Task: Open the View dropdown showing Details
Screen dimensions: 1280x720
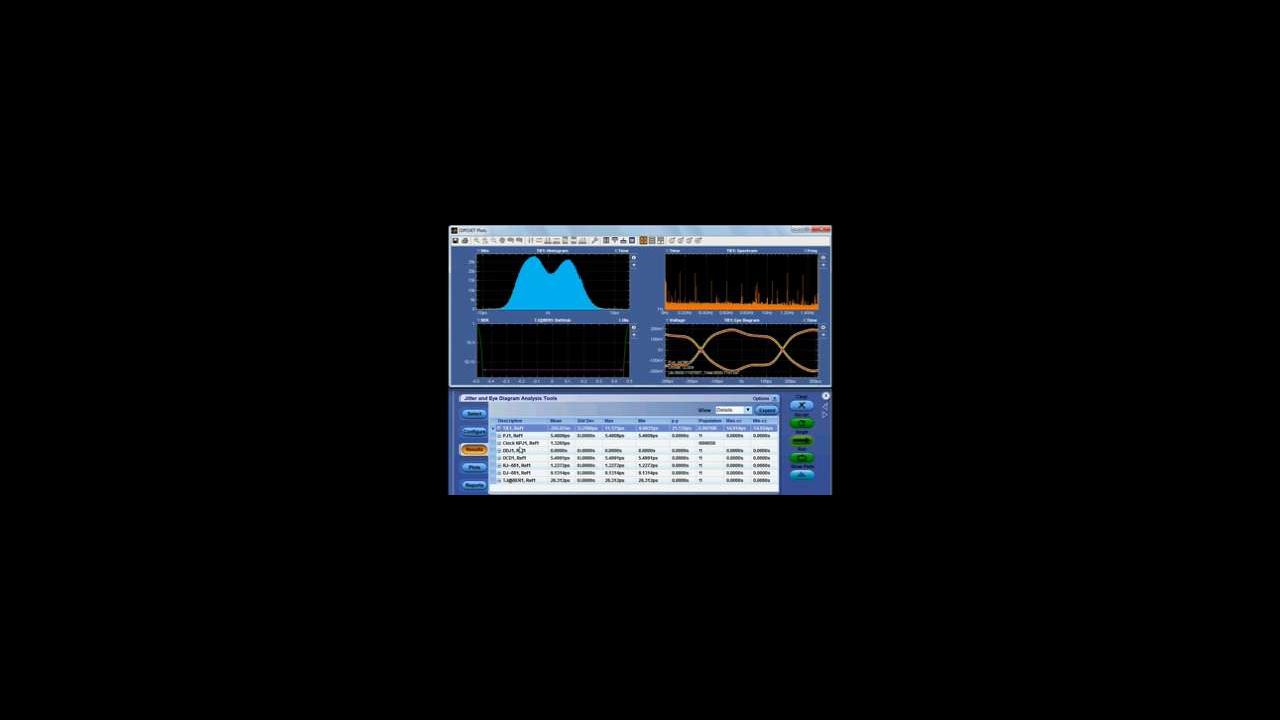Action: point(733,410)
